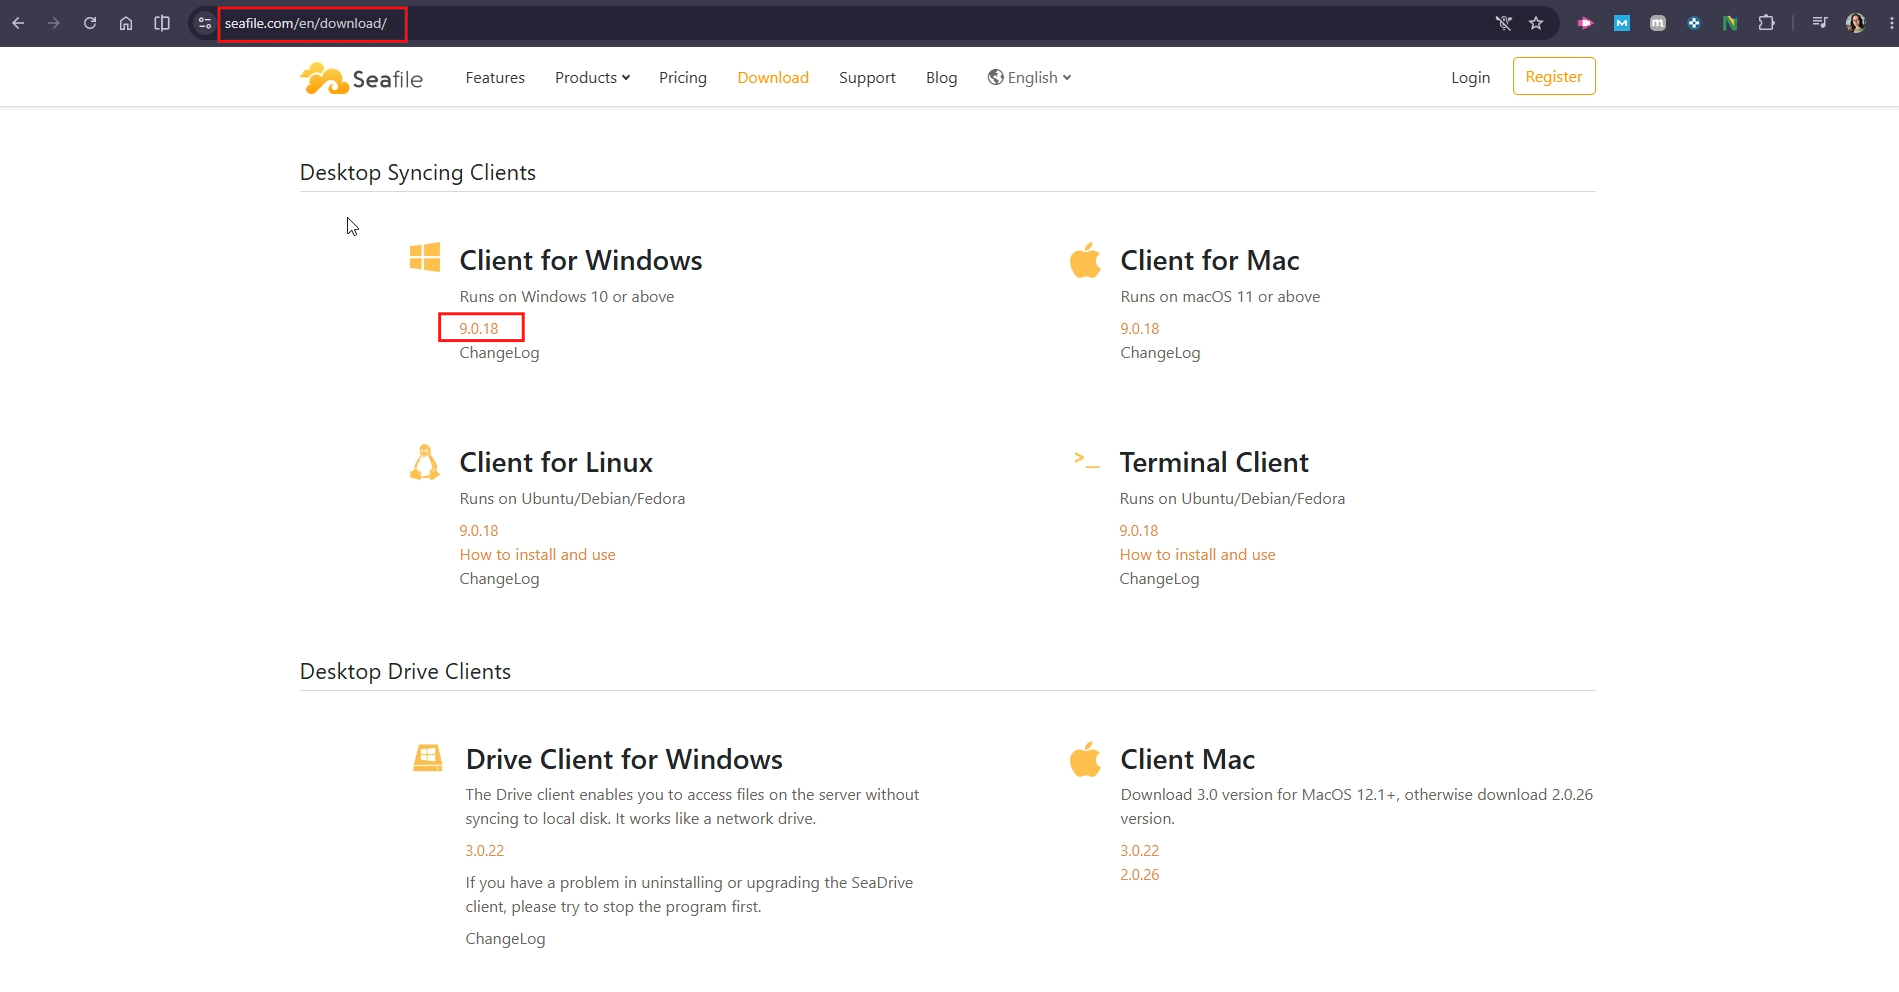Open the blue circular cross extension
The image size is (1899, 992).
pos(1694,23)
